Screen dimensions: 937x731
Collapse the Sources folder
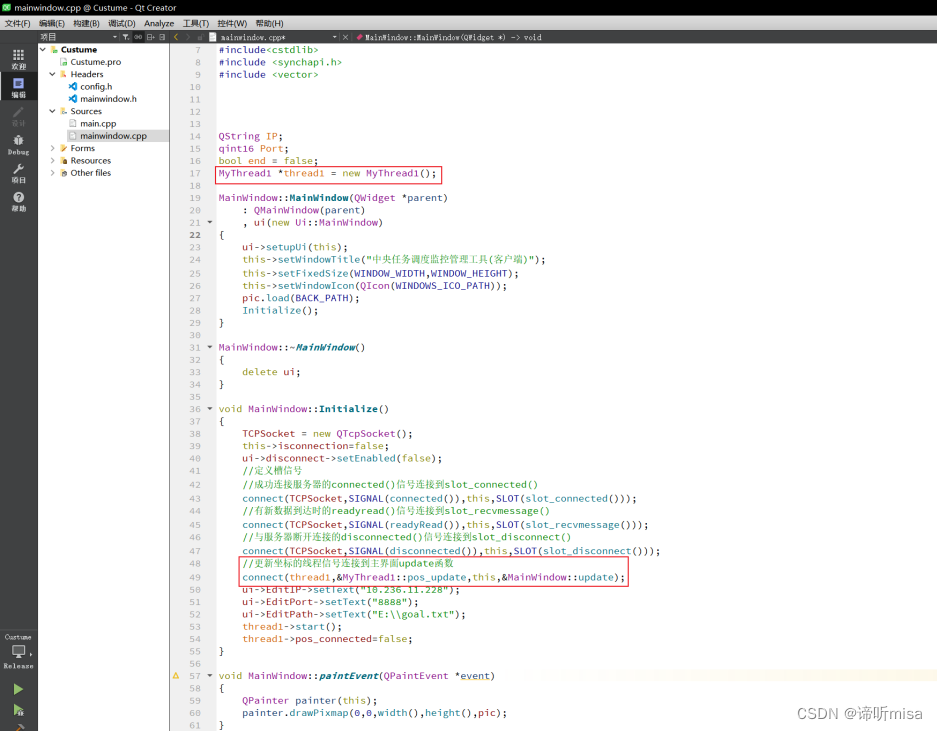pyautogui.click(x=52, y=110)
